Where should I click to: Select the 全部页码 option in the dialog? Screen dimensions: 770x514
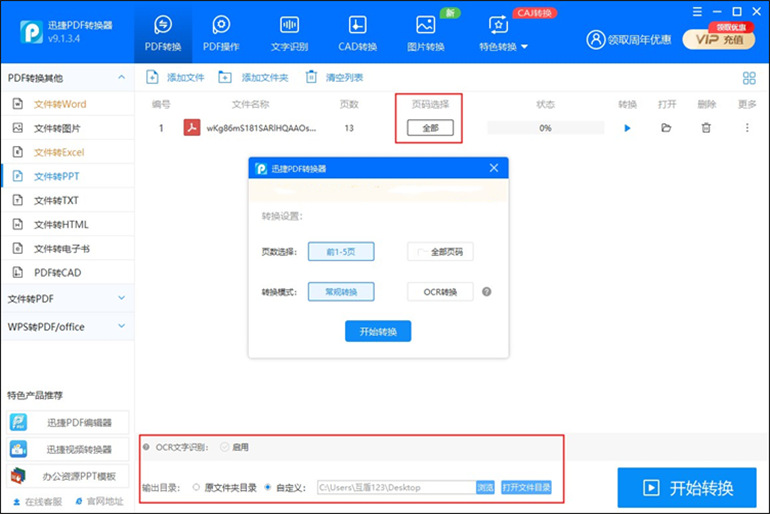pos(440,252)
